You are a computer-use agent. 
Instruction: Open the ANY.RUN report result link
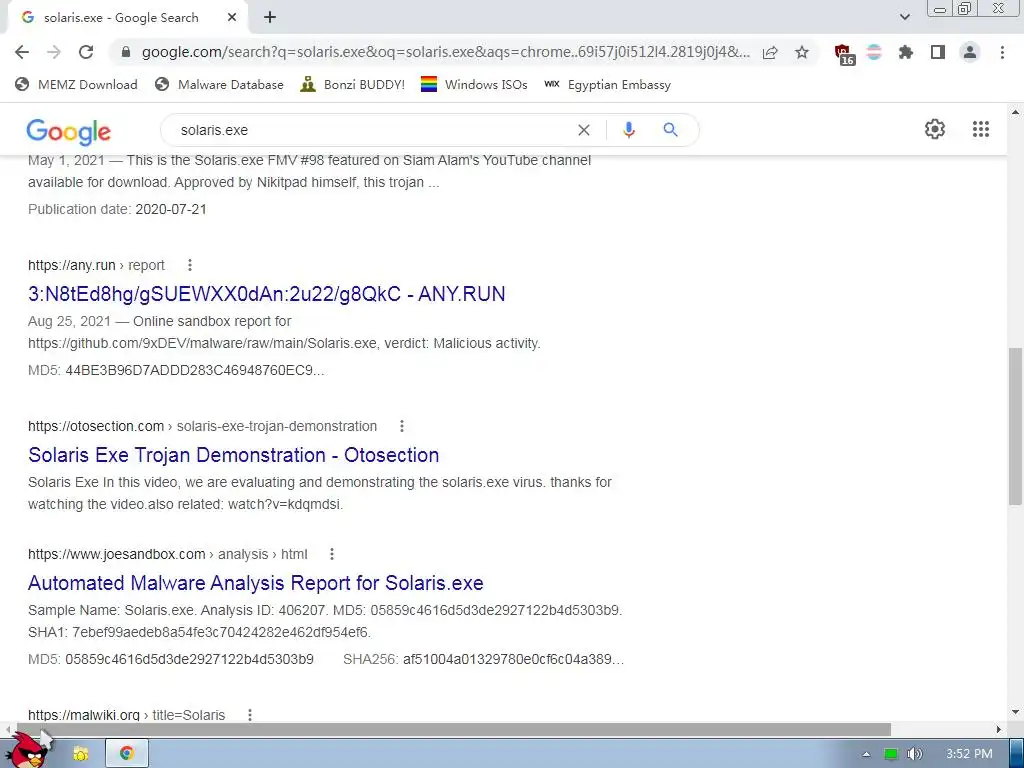coord(266,294)
